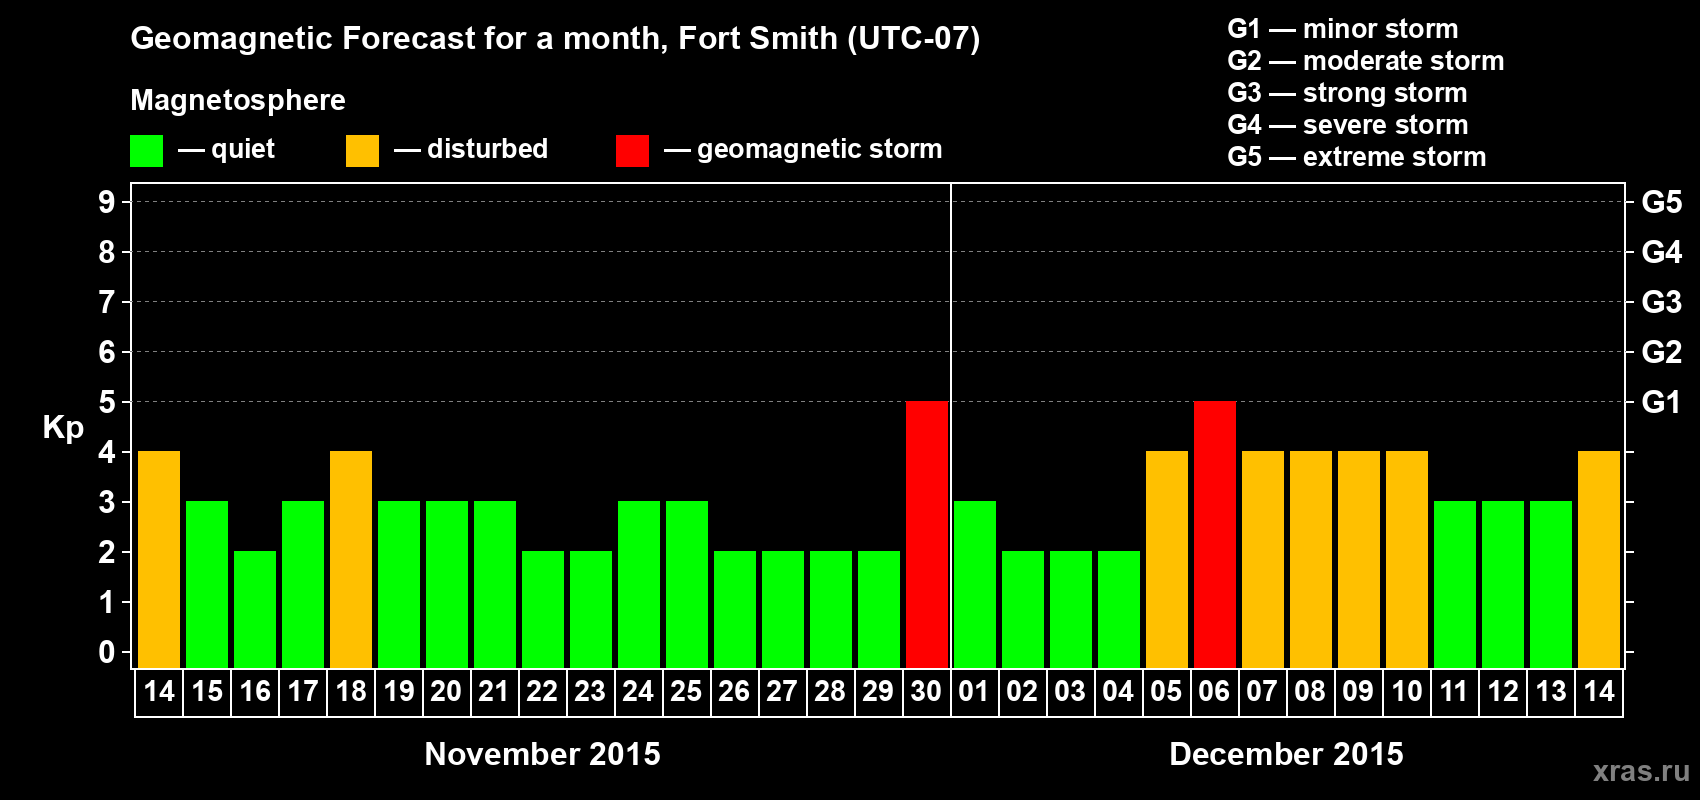Click the 'G5 — extreme storm' legend text
1700x800 pixels.
tap(1357, 157)
